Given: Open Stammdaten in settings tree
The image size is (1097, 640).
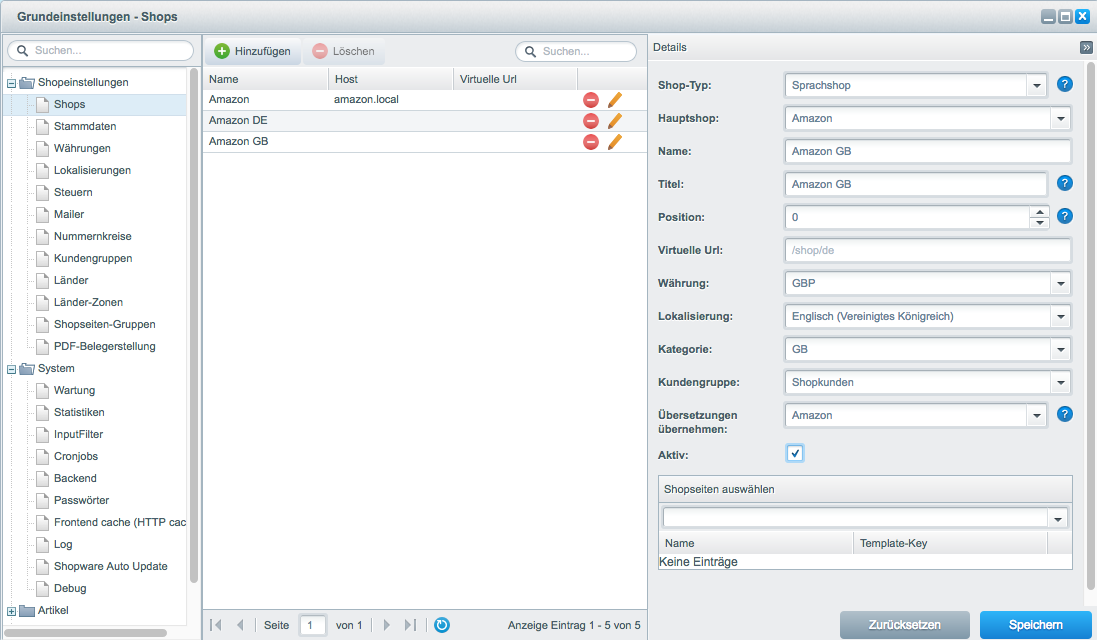Looking at the screenshot, I should 84,127.
